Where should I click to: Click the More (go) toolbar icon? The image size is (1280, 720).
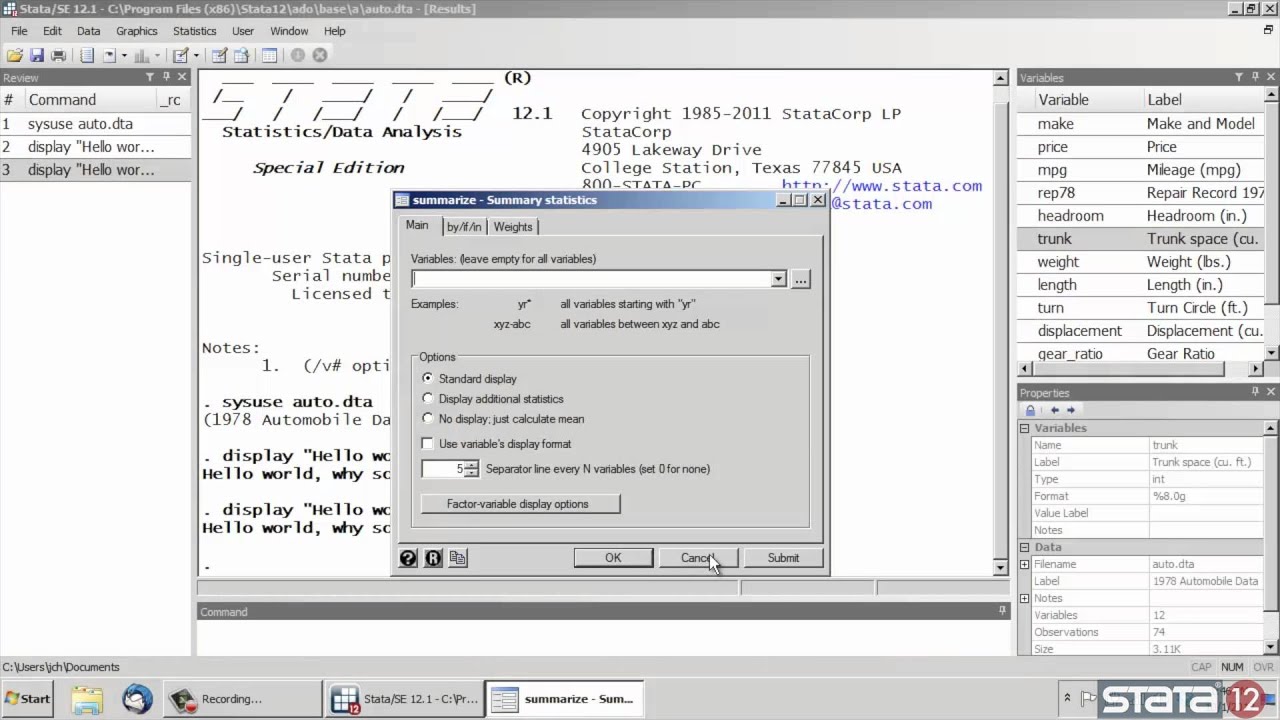click(x=298, y=55)
